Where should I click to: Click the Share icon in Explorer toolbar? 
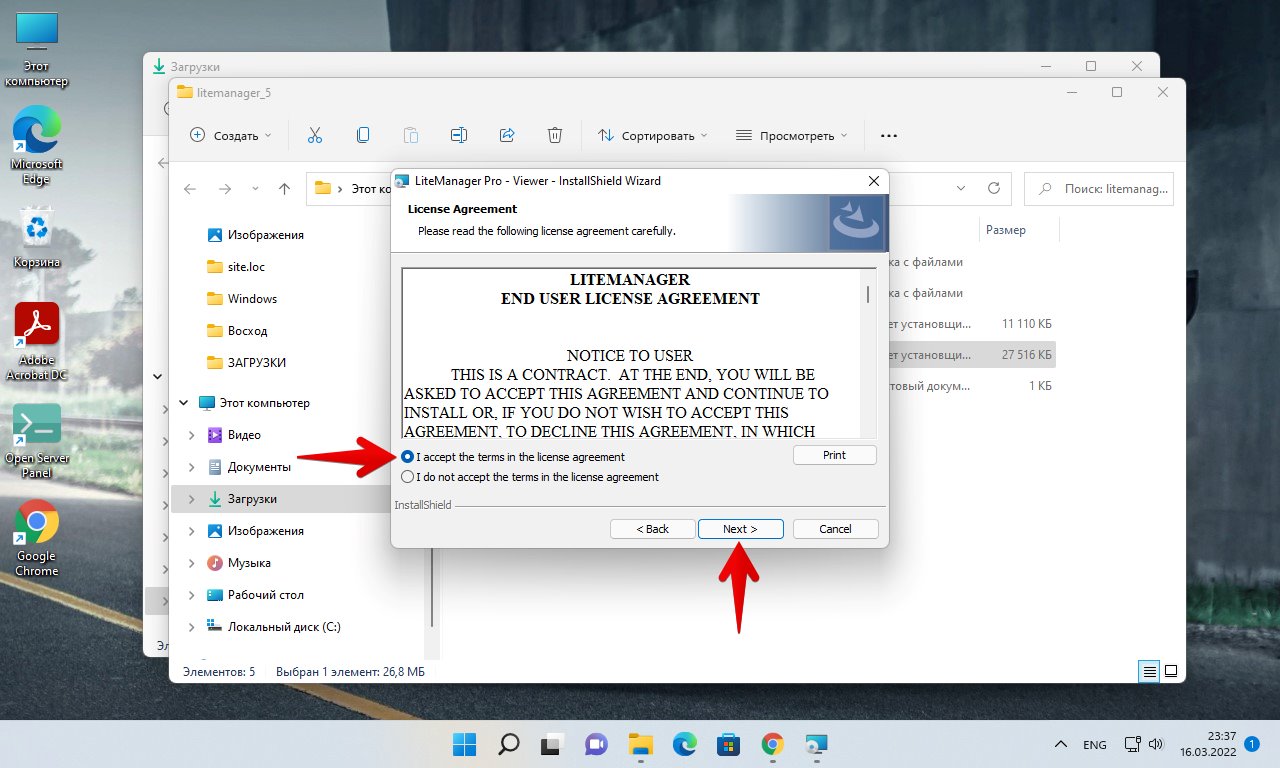click(507, 134)
